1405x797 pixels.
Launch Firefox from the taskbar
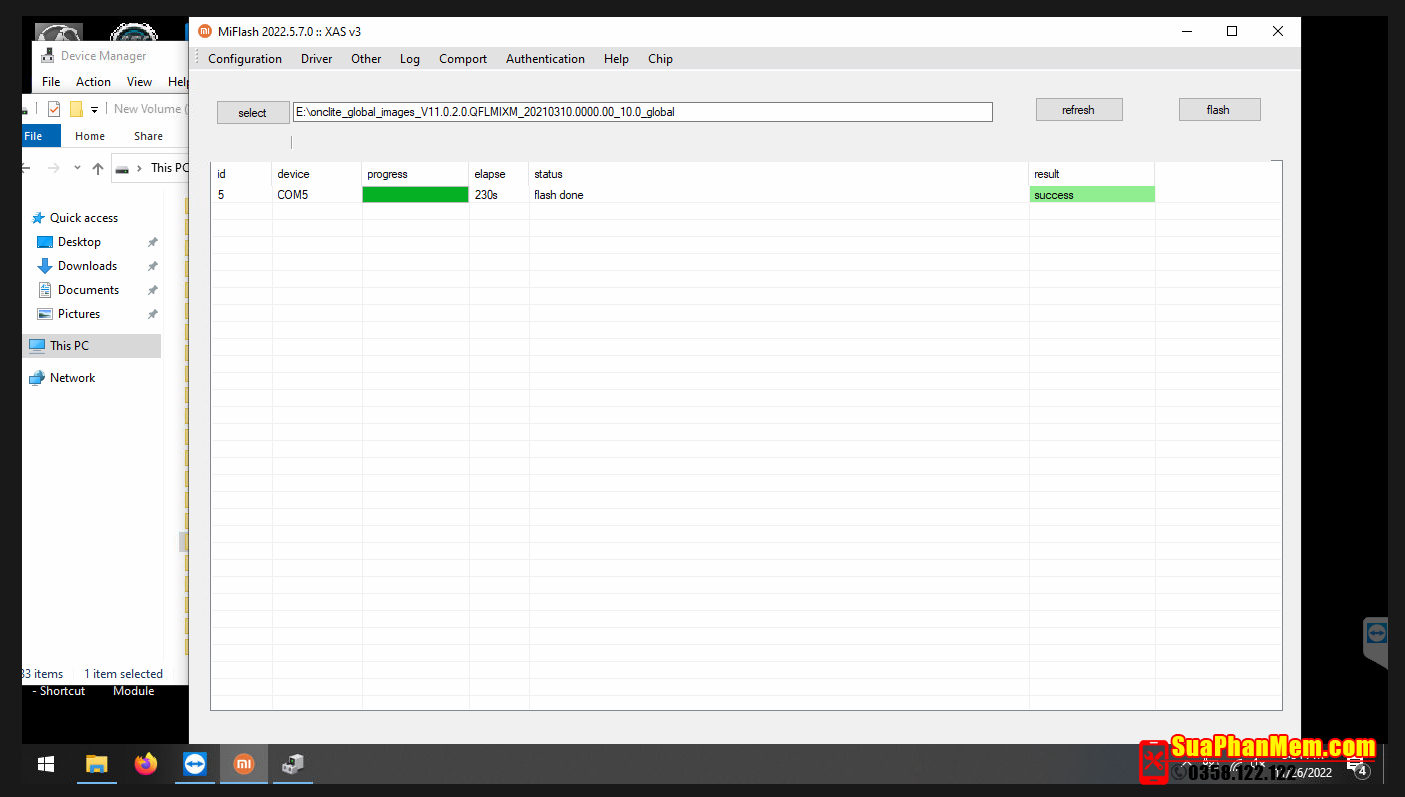(146, 765)
